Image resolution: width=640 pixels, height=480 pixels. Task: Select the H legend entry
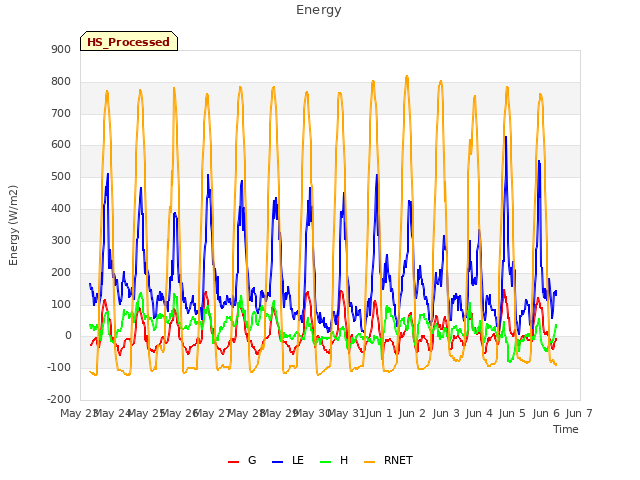tap(334, 460)
